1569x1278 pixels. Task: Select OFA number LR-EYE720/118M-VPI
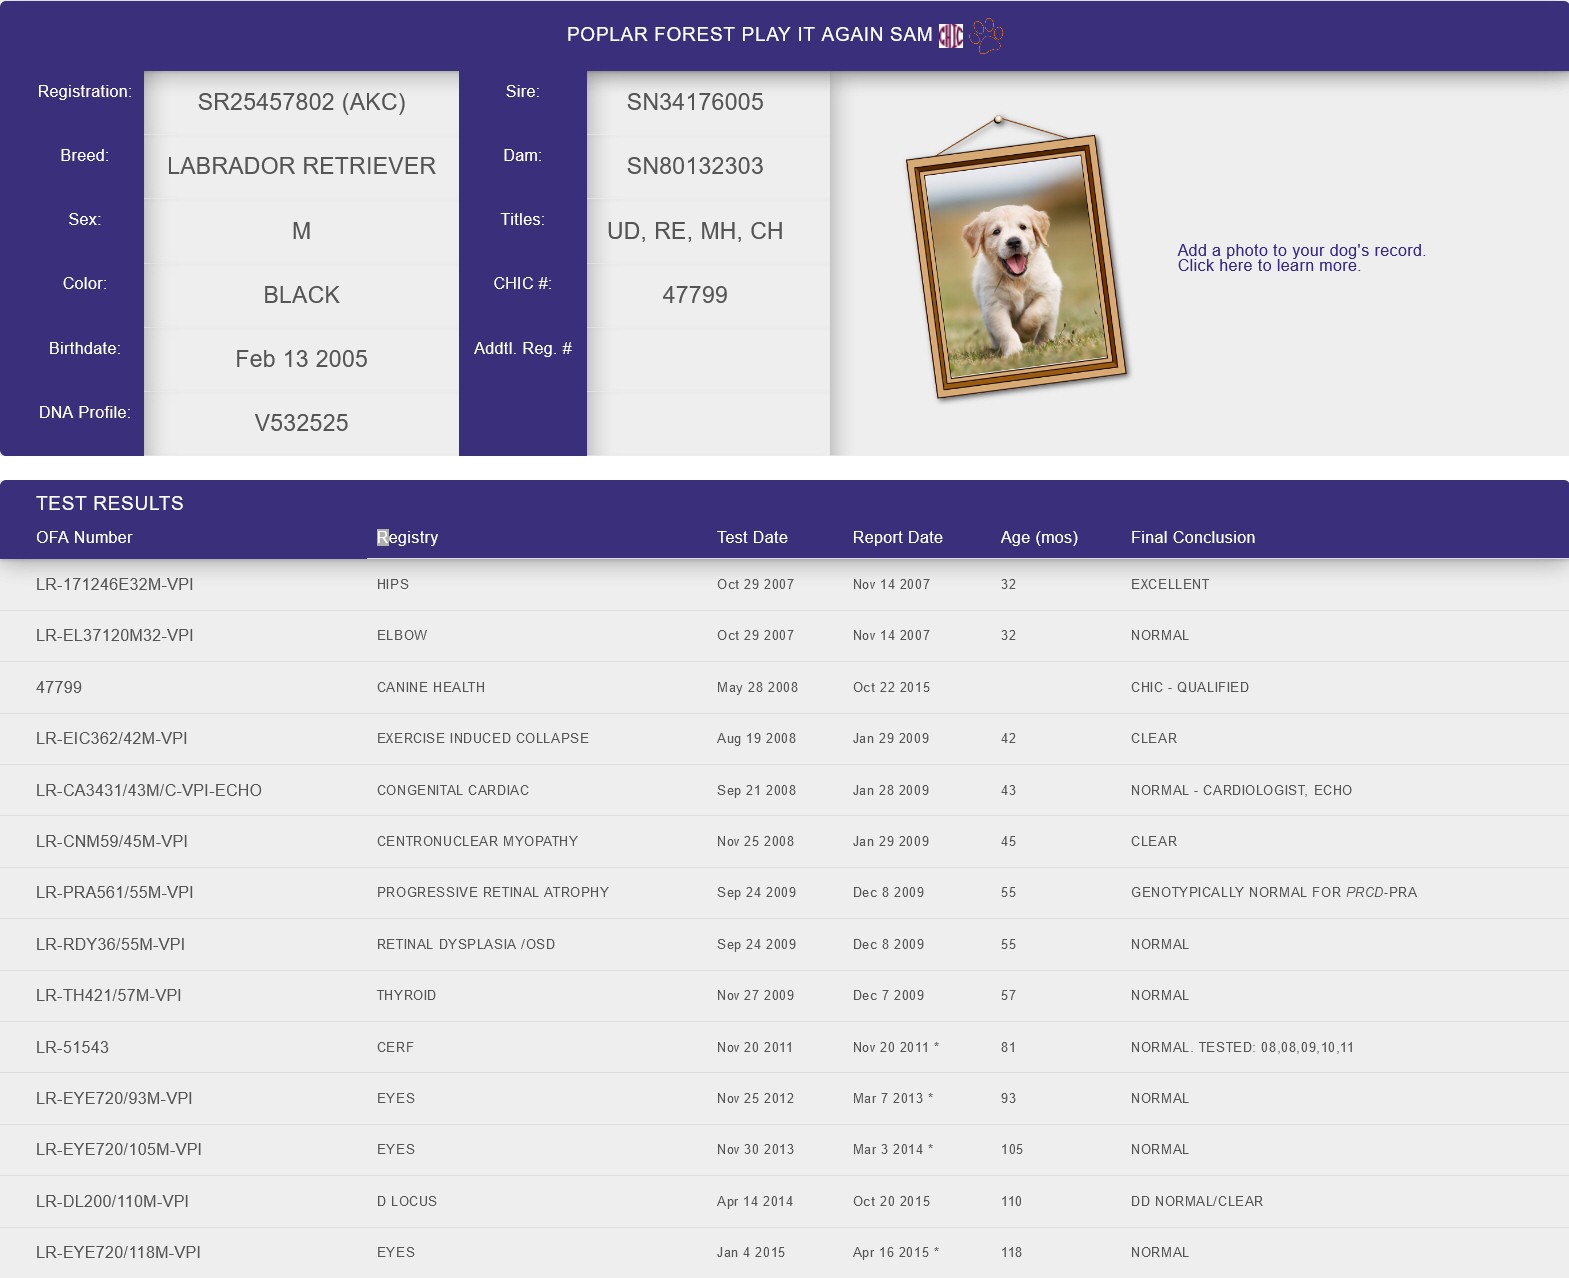118,1252
